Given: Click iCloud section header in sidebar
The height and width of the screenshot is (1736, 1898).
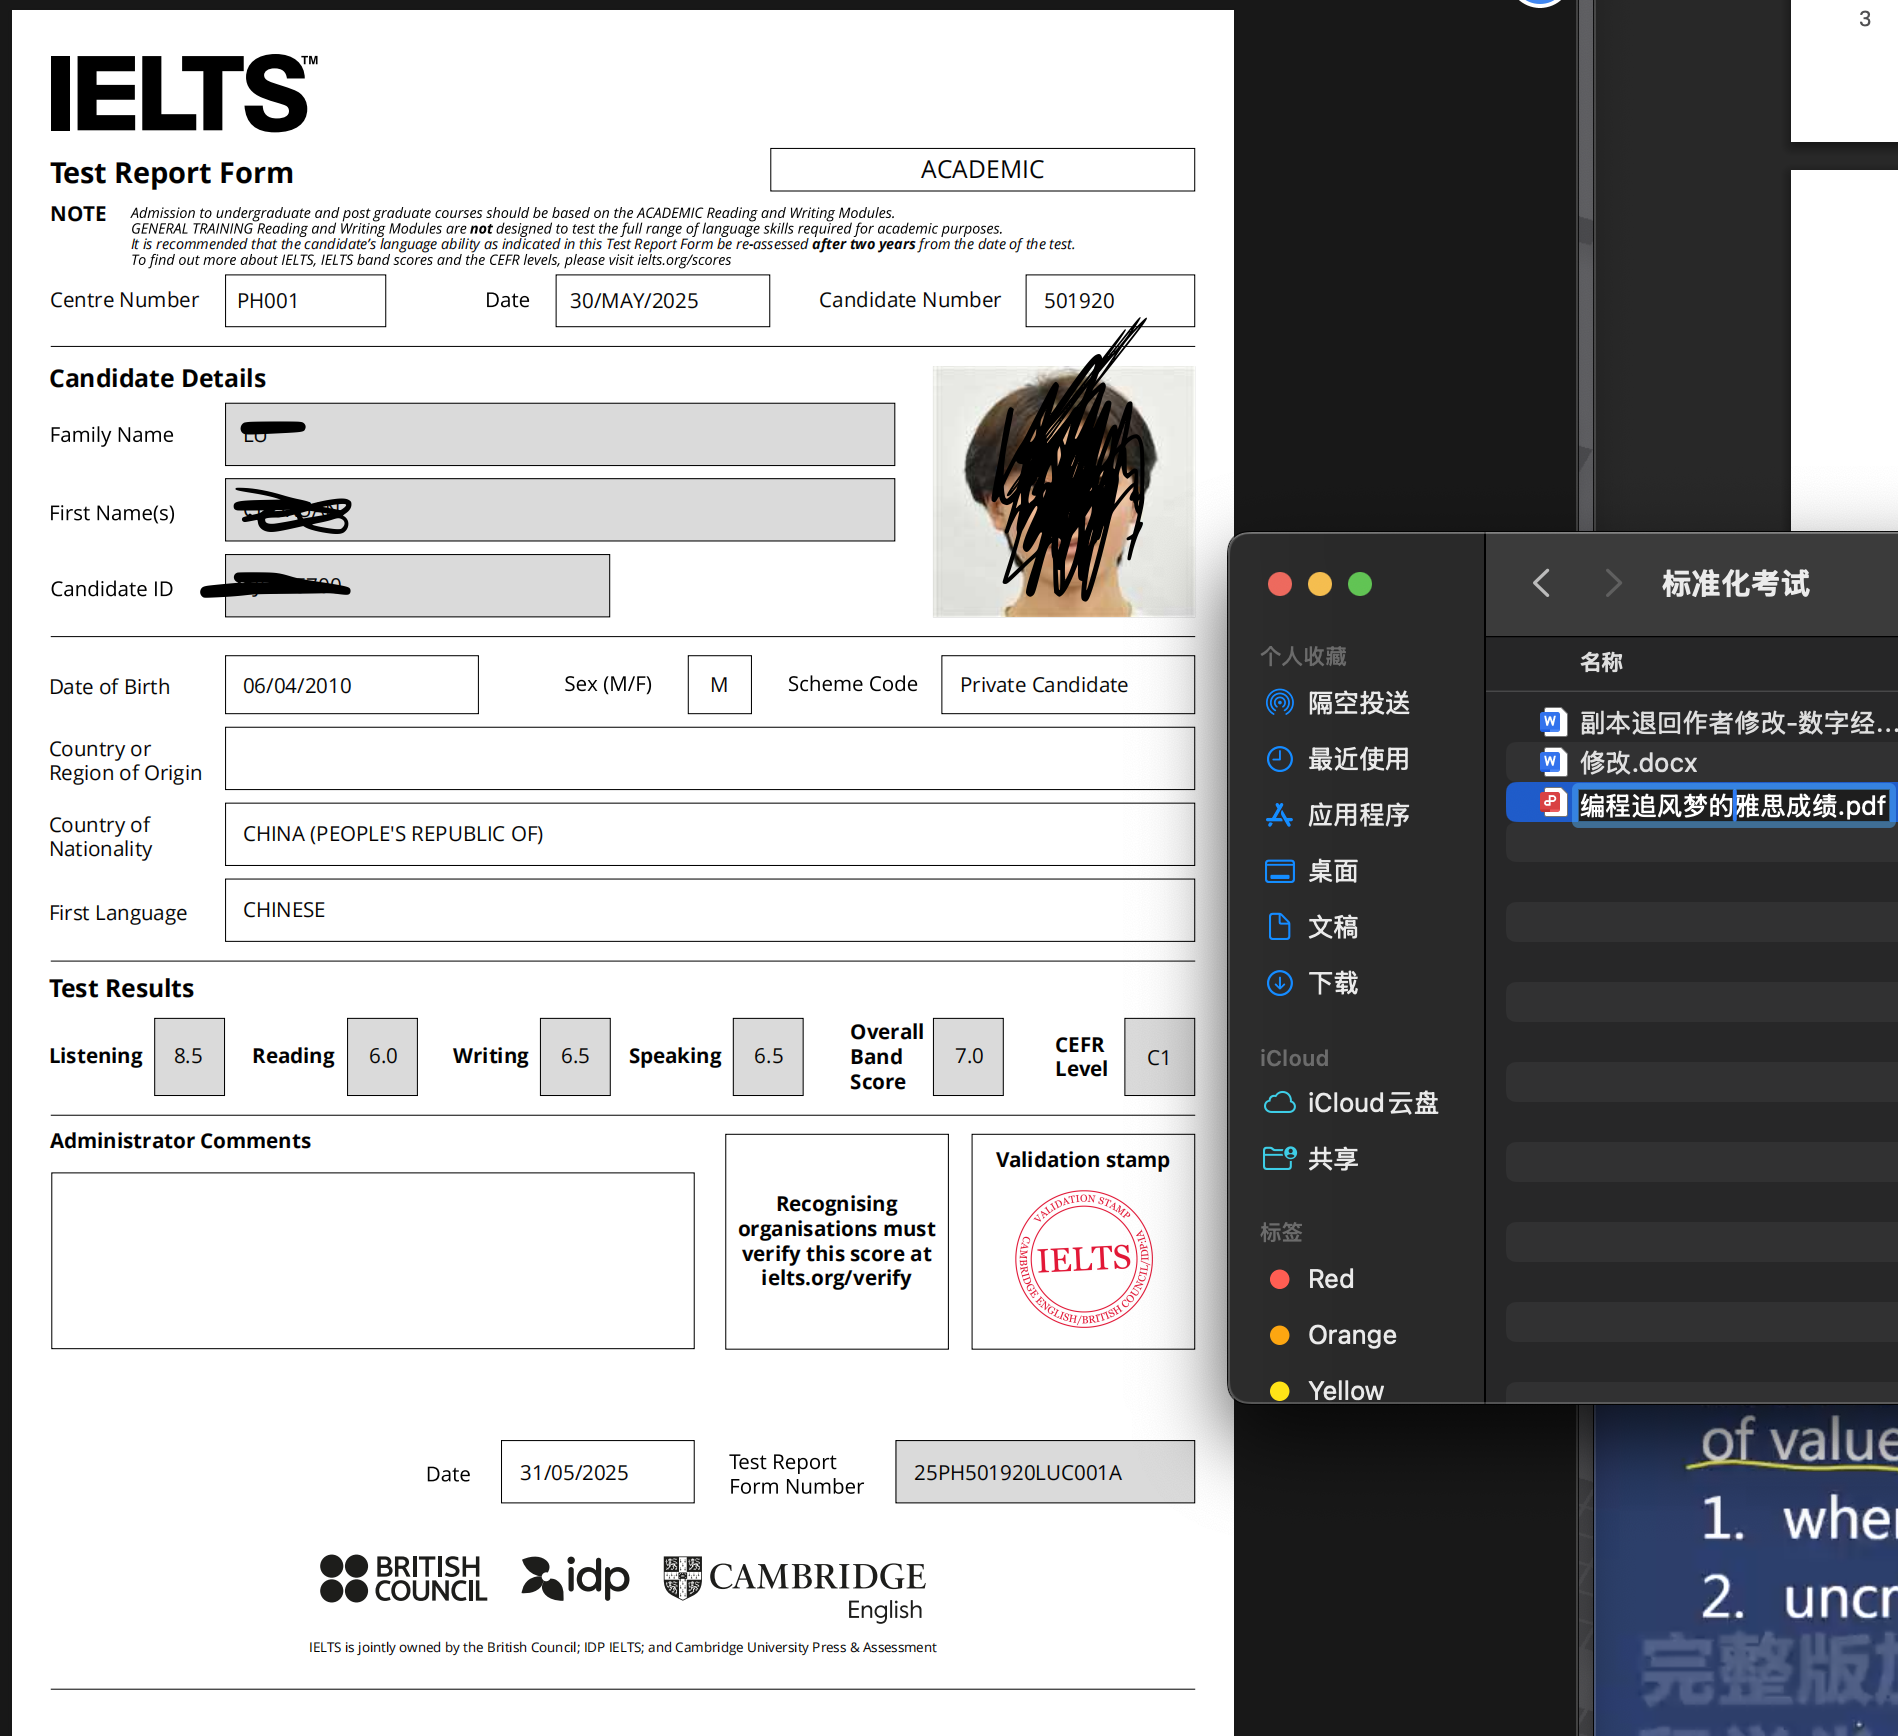Looking at the screenshot, I should click(1294, 1058).
